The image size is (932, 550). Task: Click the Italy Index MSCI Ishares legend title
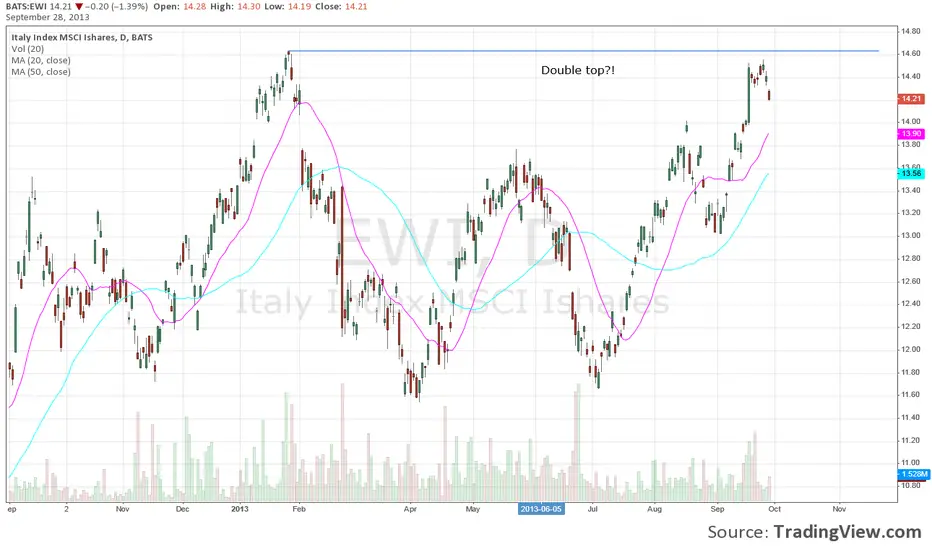[82, 37]
